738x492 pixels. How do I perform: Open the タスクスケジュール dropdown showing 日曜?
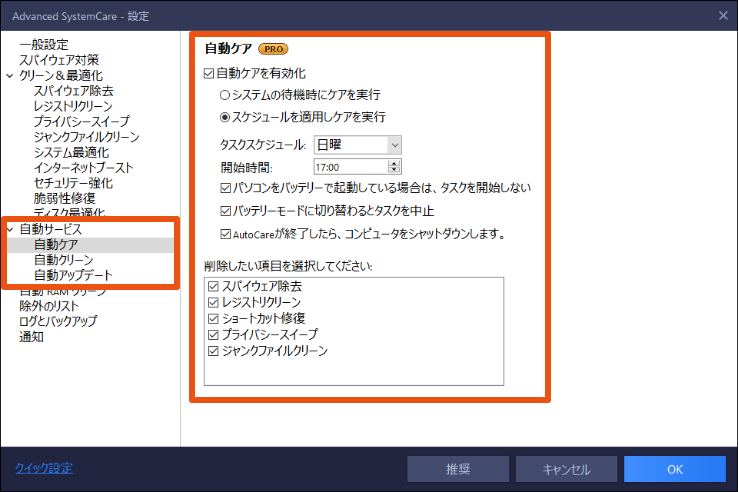pos(358,145)
